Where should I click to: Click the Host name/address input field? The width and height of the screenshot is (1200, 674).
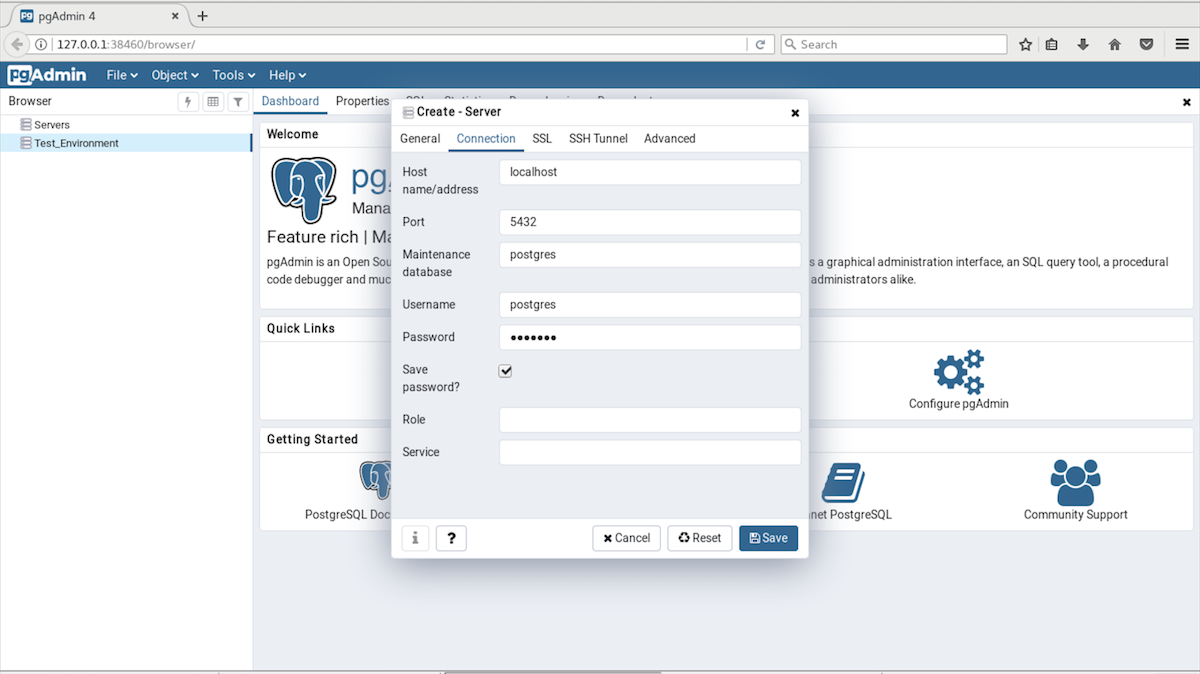tap(650, 172)
